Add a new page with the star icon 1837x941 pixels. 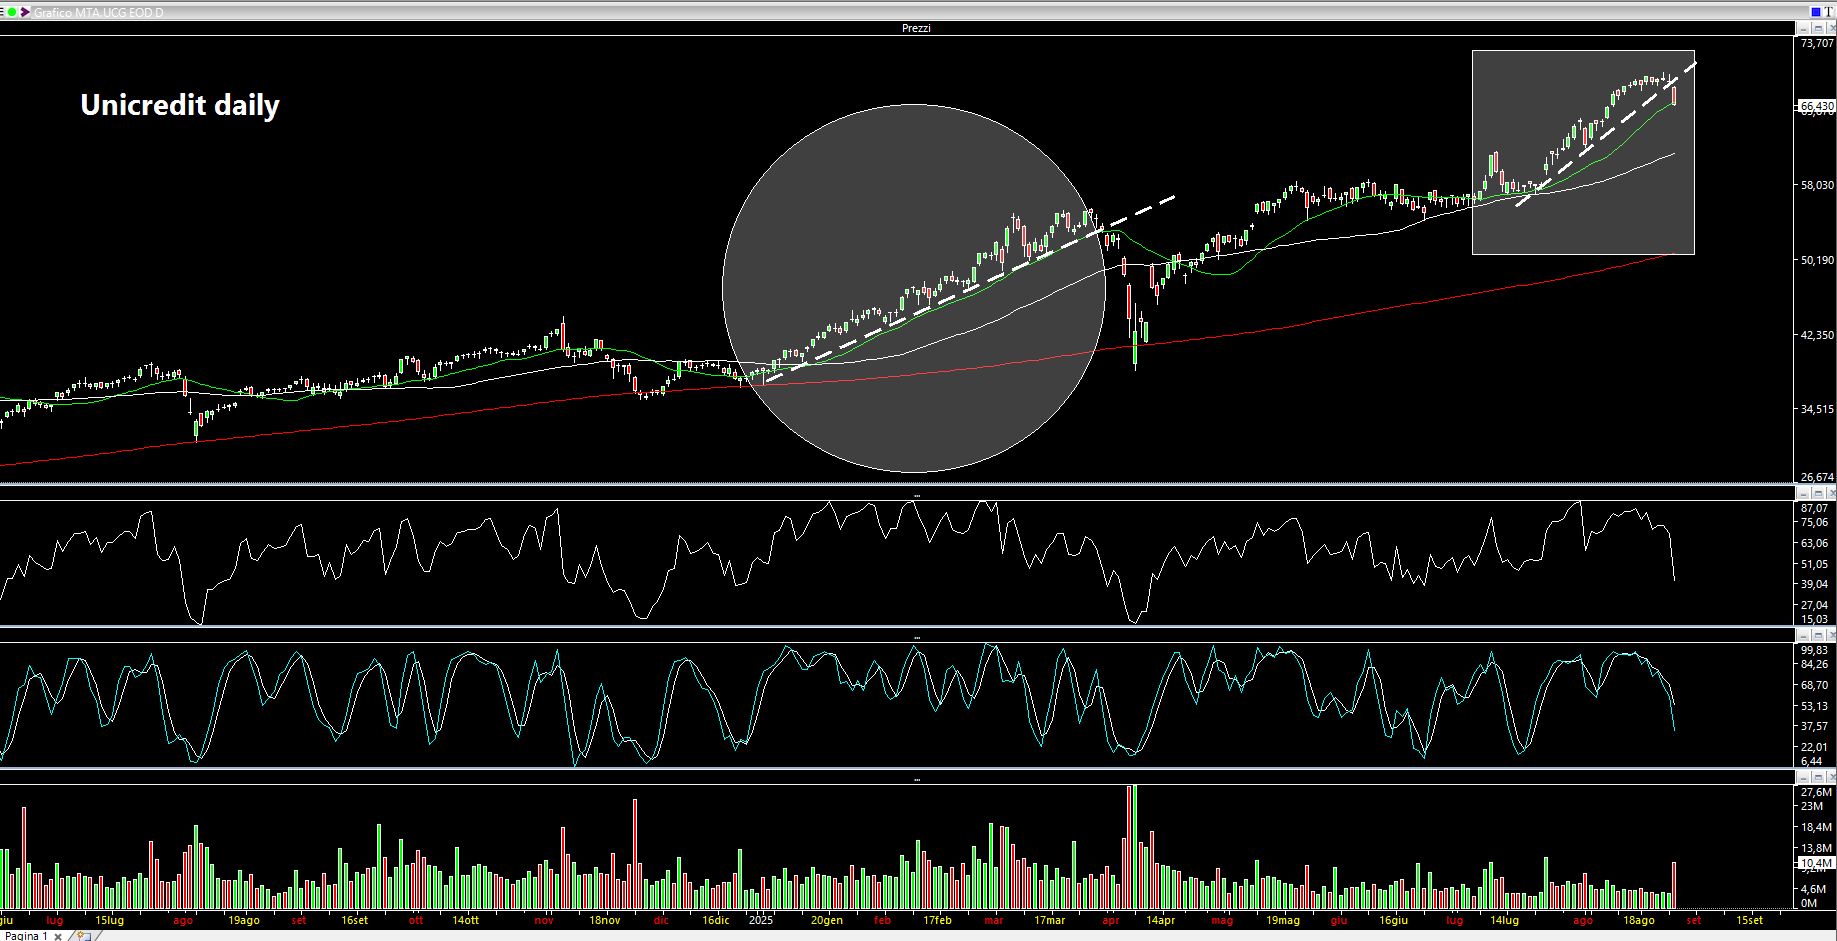point(83,936)
